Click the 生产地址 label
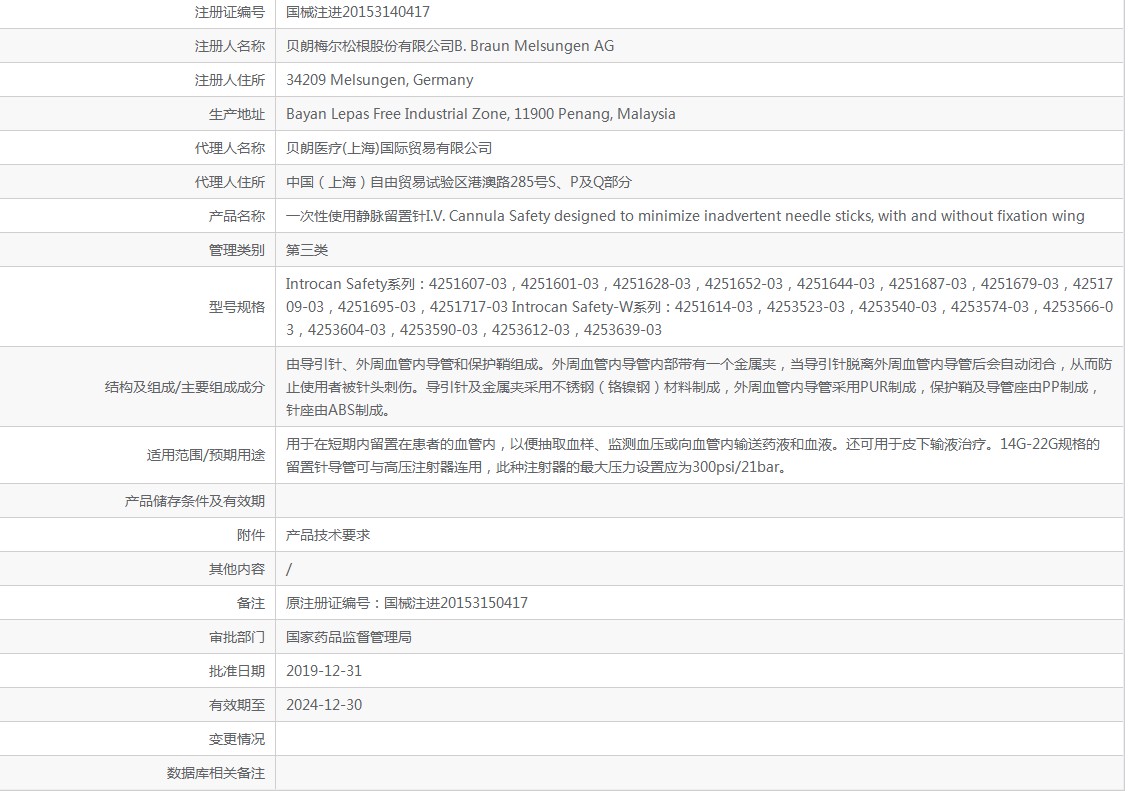This screenshot has width=1129, height=791. click(237, 114)
